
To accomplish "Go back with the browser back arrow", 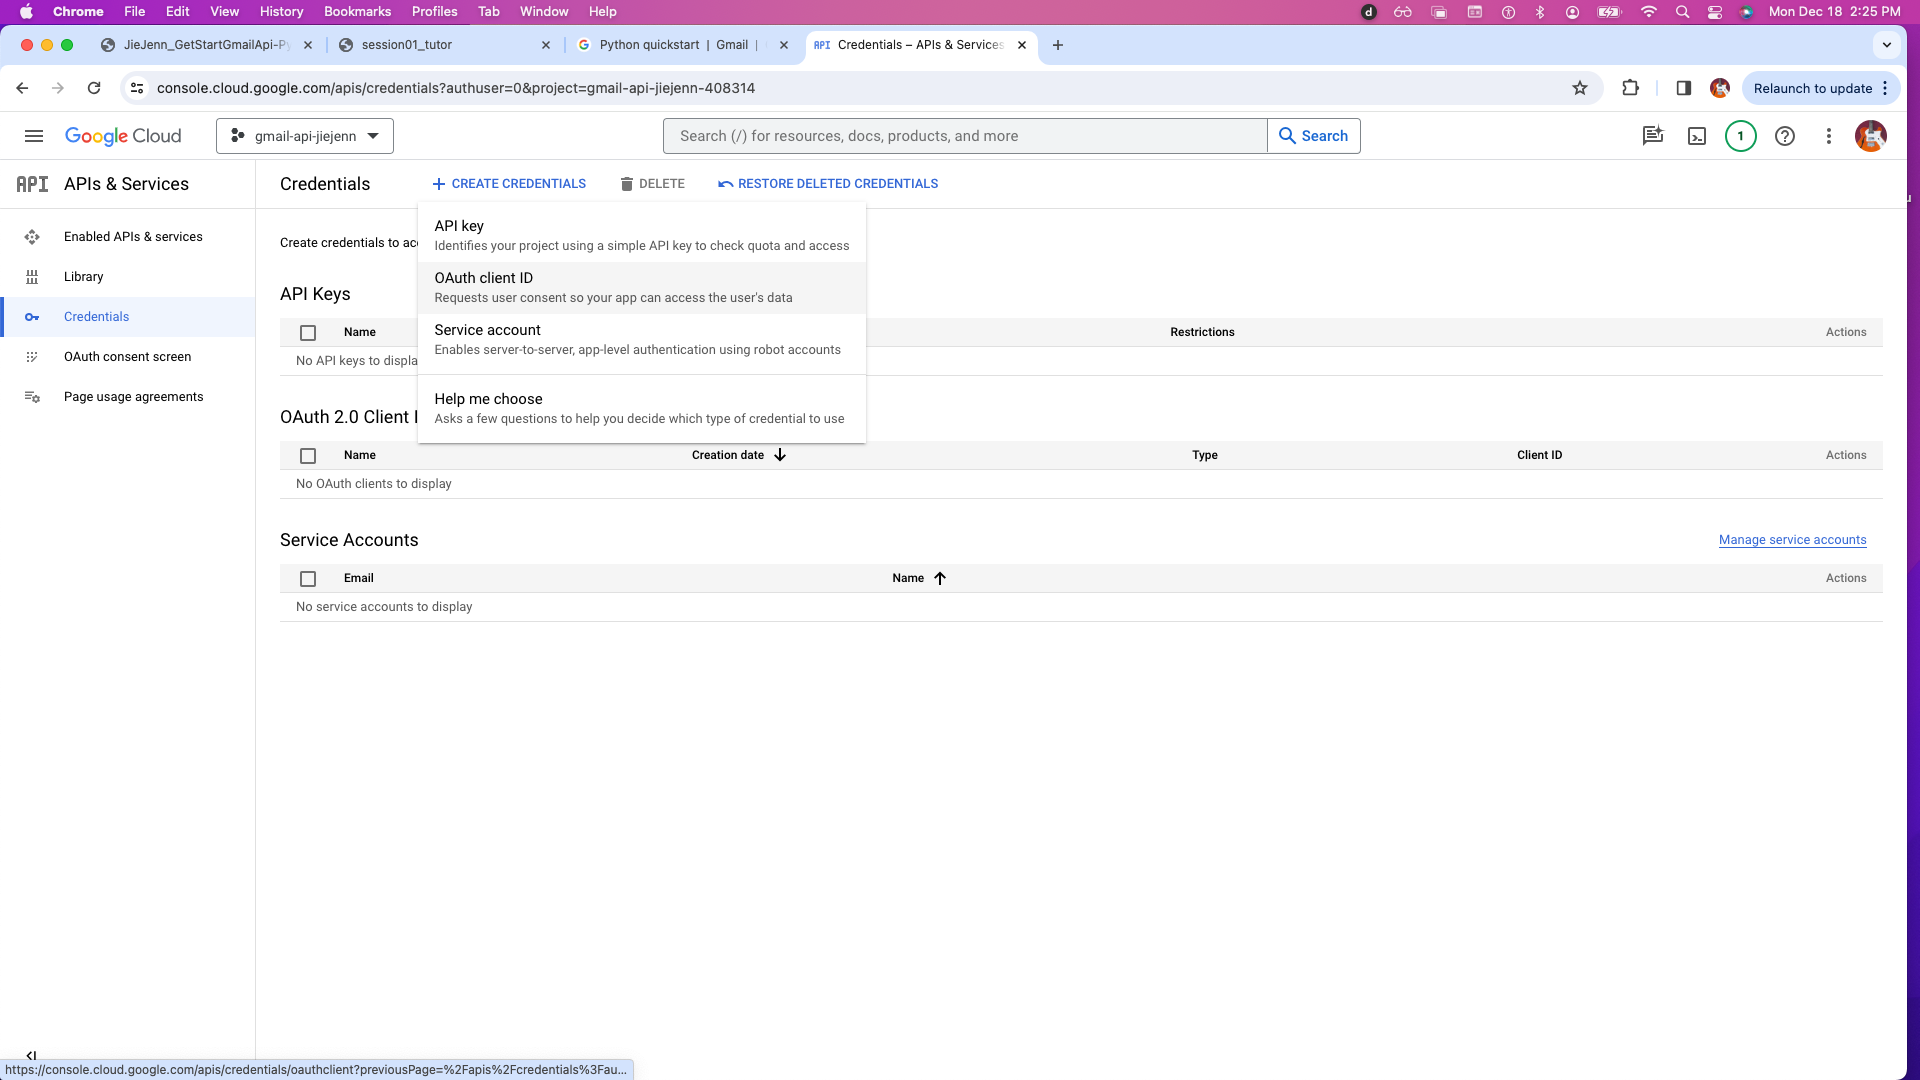I will 22,88.
